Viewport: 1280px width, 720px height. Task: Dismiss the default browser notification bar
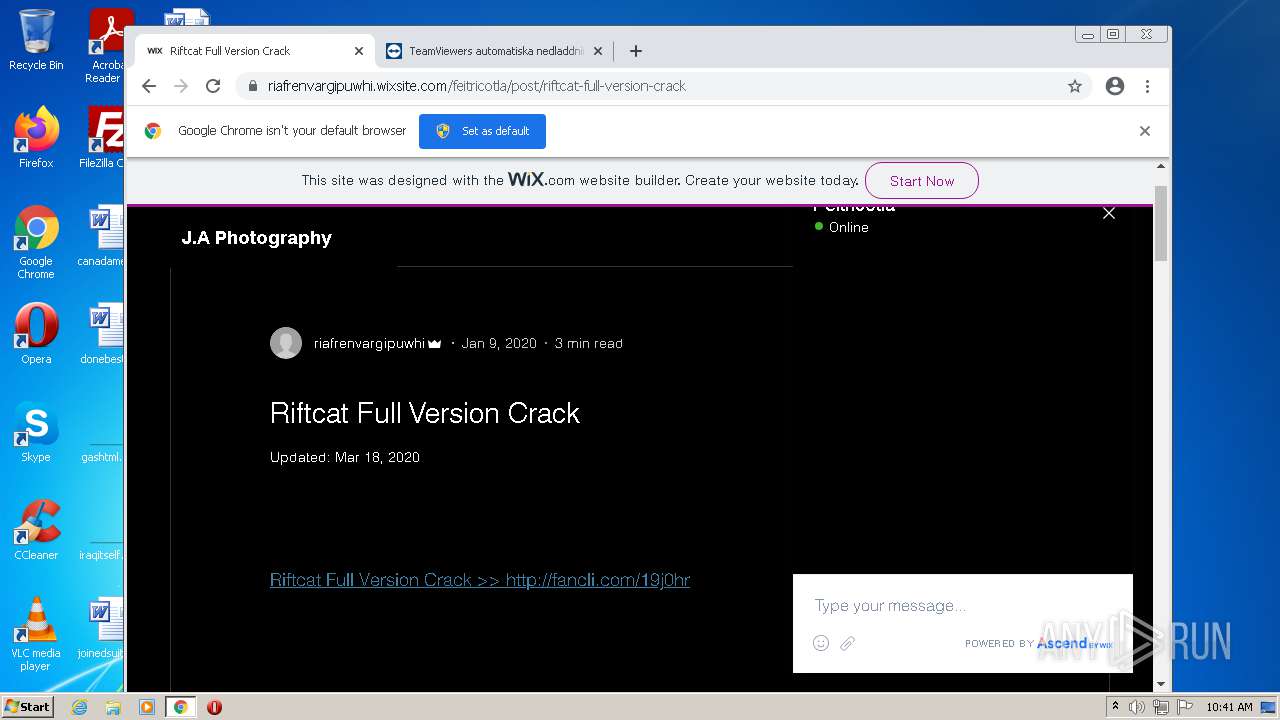pos(1145,131)
